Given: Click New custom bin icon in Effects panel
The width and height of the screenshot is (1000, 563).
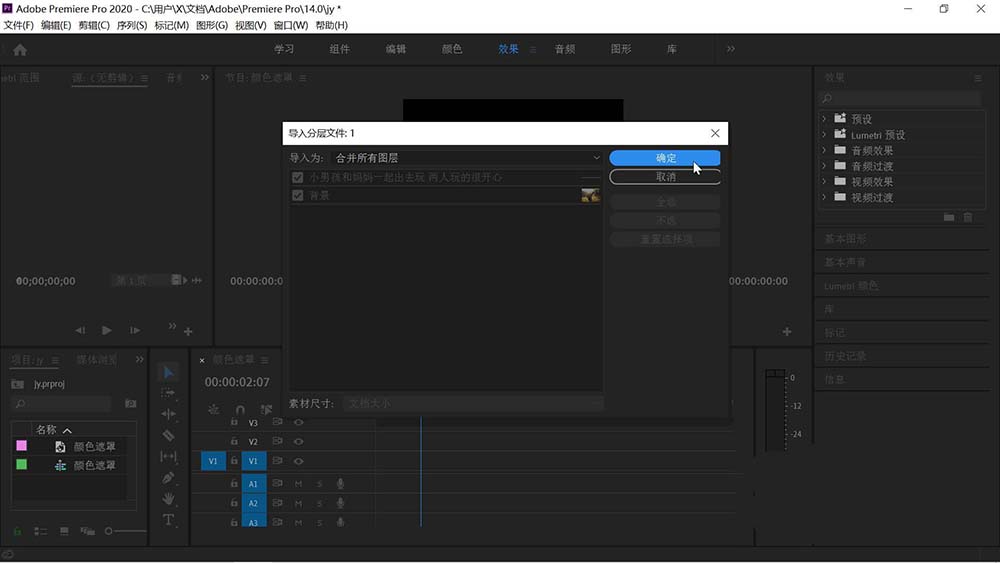Looking at the screenshot, I should (x=949, y=217).
